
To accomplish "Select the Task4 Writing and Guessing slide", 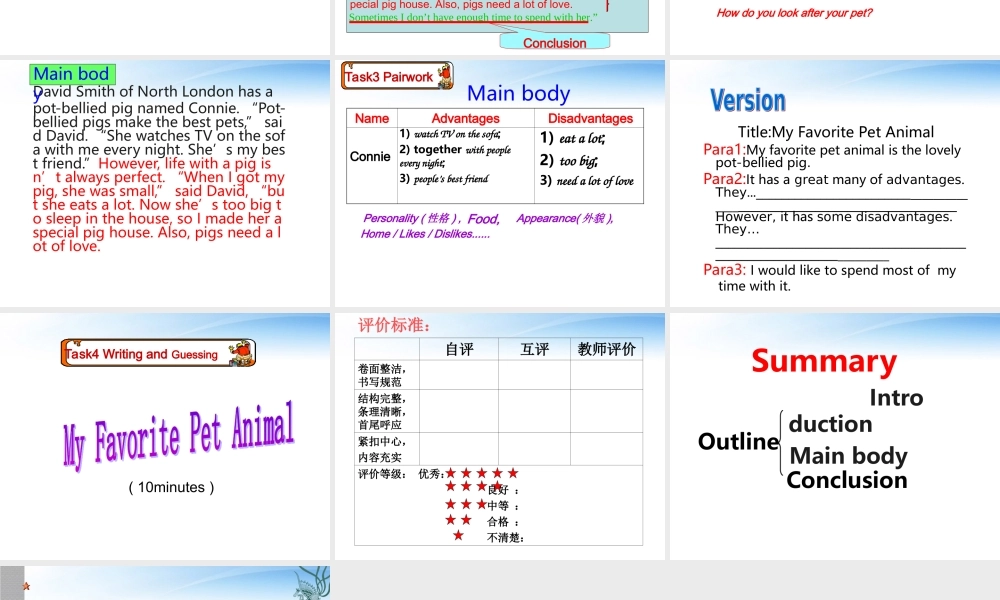I will click(x=165, y=436).
